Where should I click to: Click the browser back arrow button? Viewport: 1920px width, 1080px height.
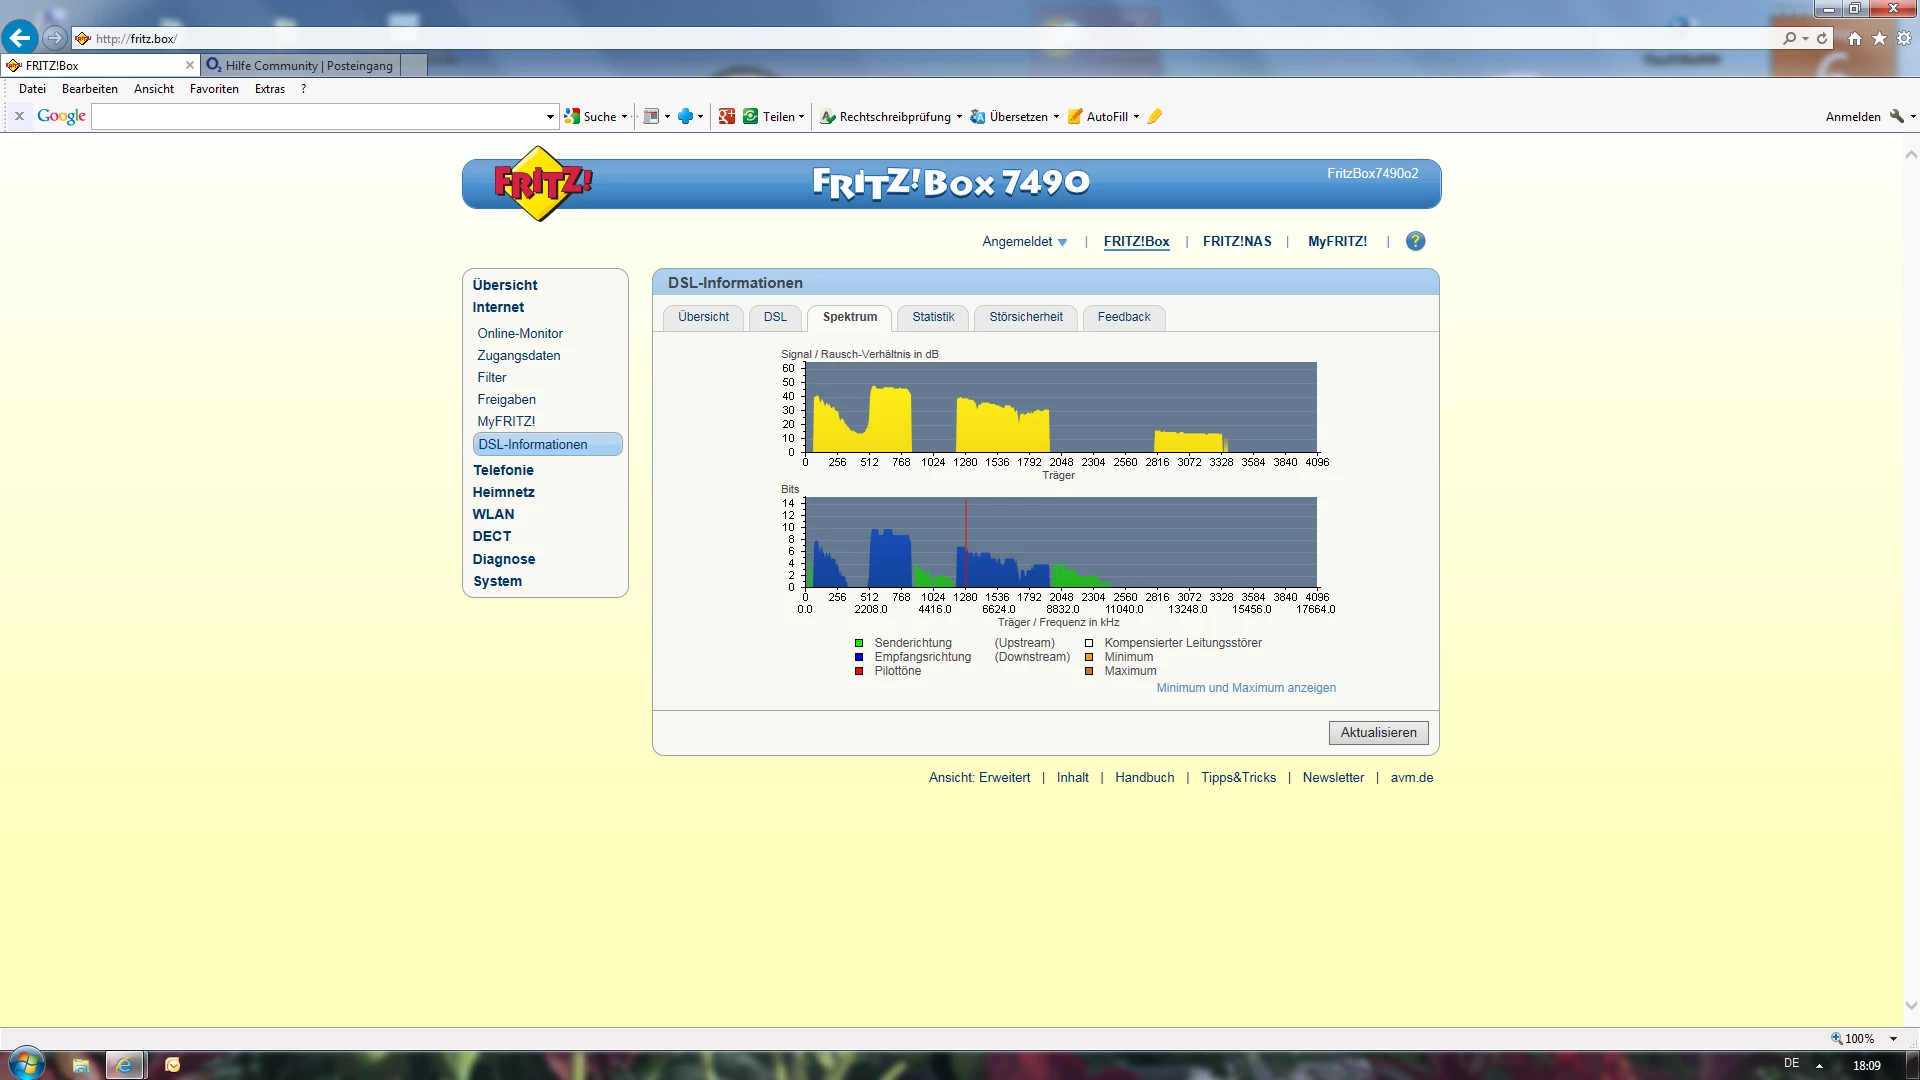pyautogui.click(x=20, y=38)
